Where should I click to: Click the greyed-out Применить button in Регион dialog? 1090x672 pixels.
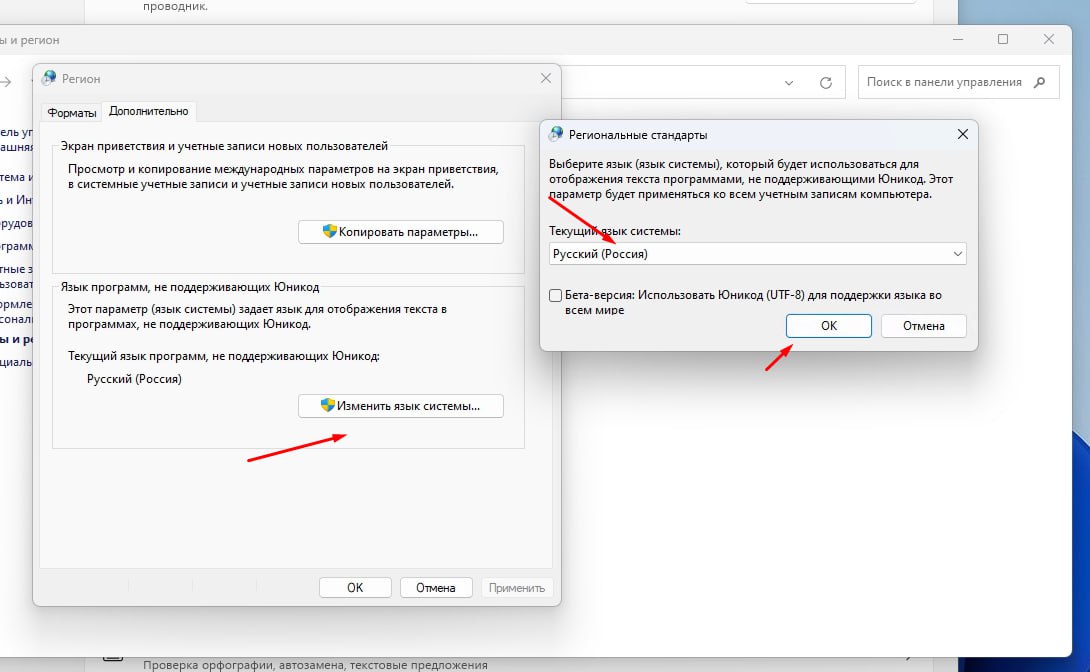(x=516, y=588)
